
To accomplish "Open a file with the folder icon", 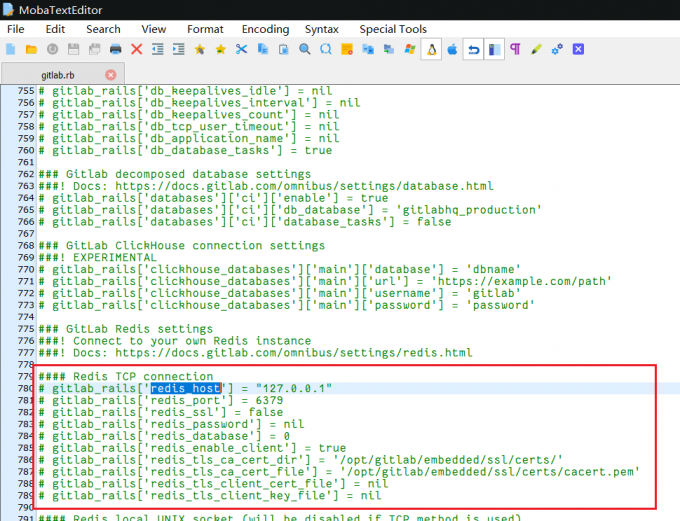I will pos(31,49).
